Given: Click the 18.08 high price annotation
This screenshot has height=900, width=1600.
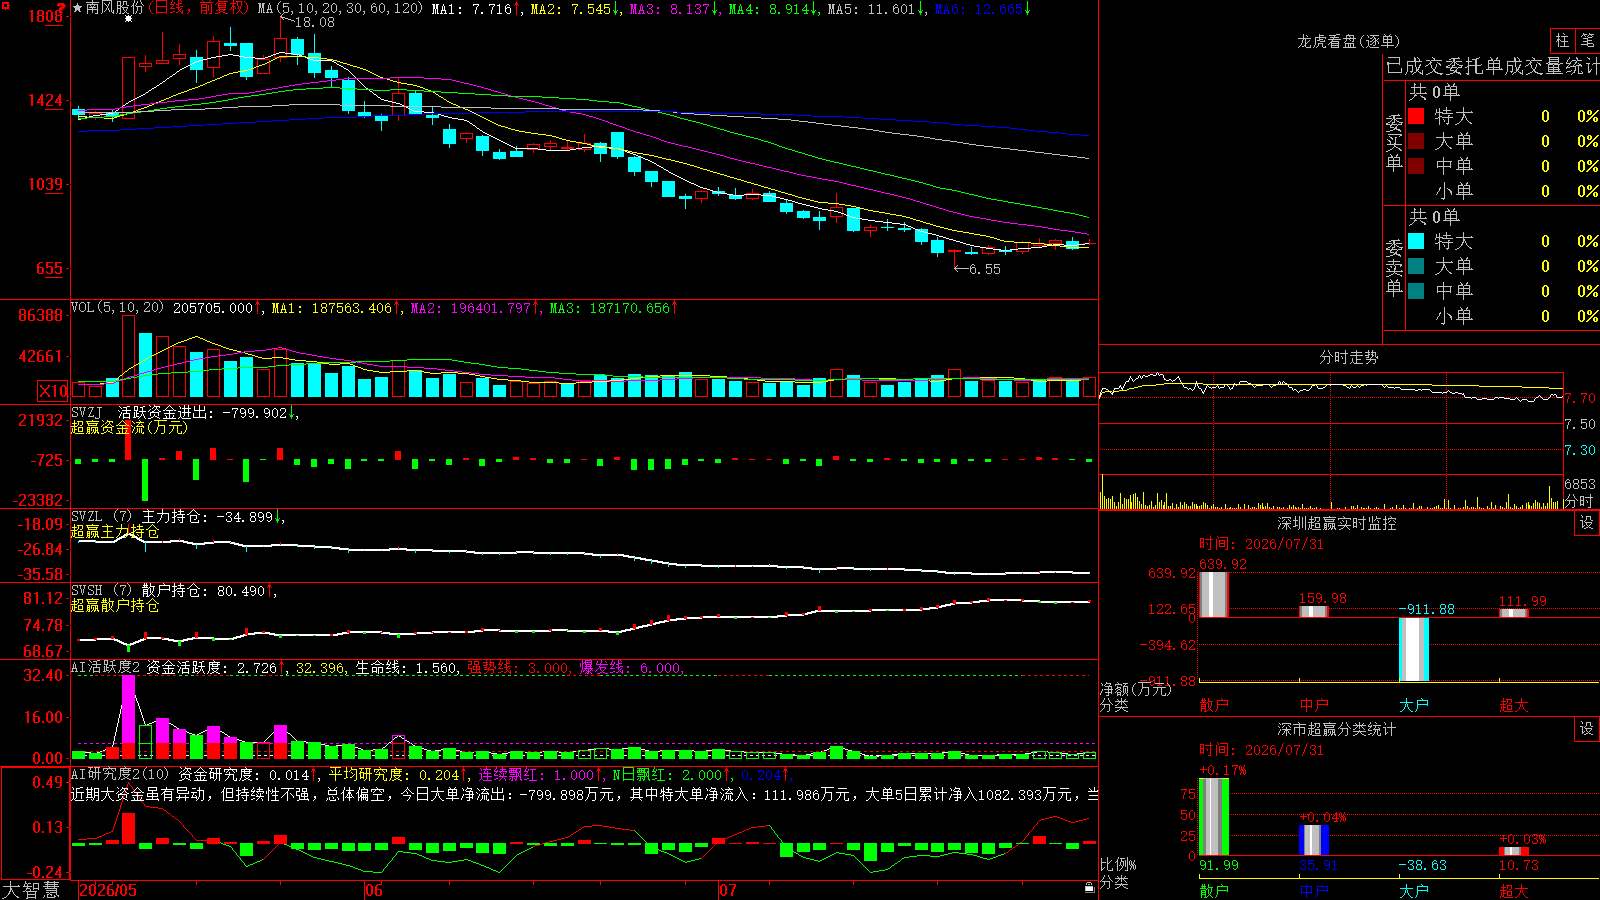Looking at the screenshot, I should [x=314, y=22].
